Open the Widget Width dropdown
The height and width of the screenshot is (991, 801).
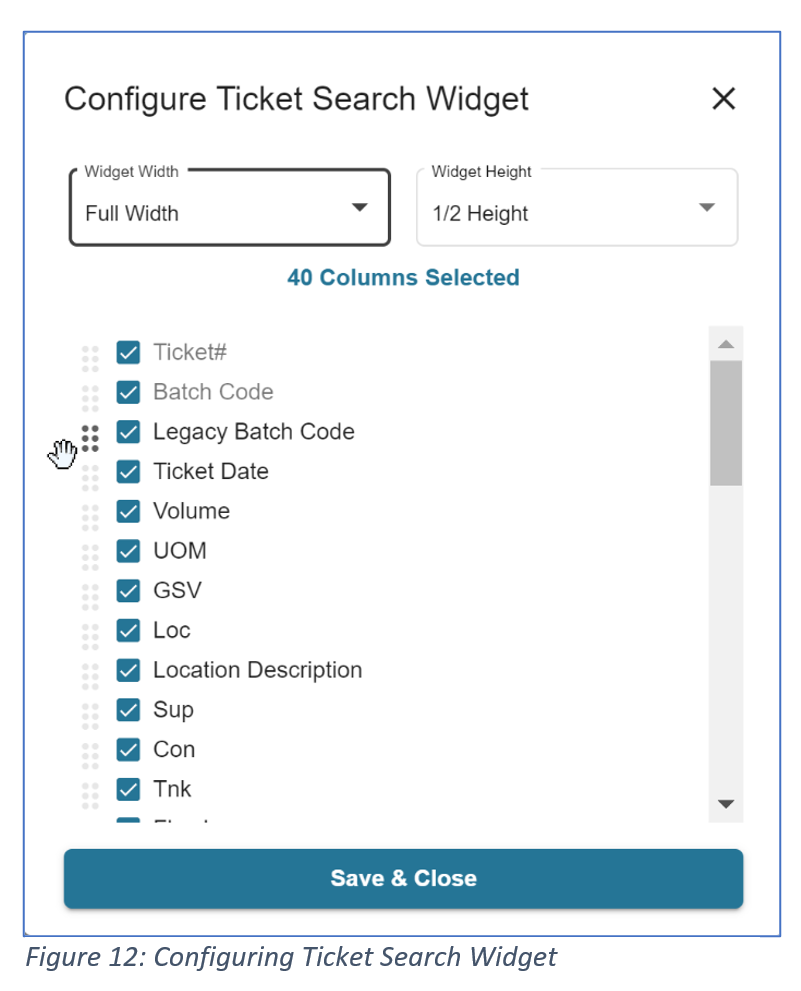pyautogui.click(x=229, y=208)
